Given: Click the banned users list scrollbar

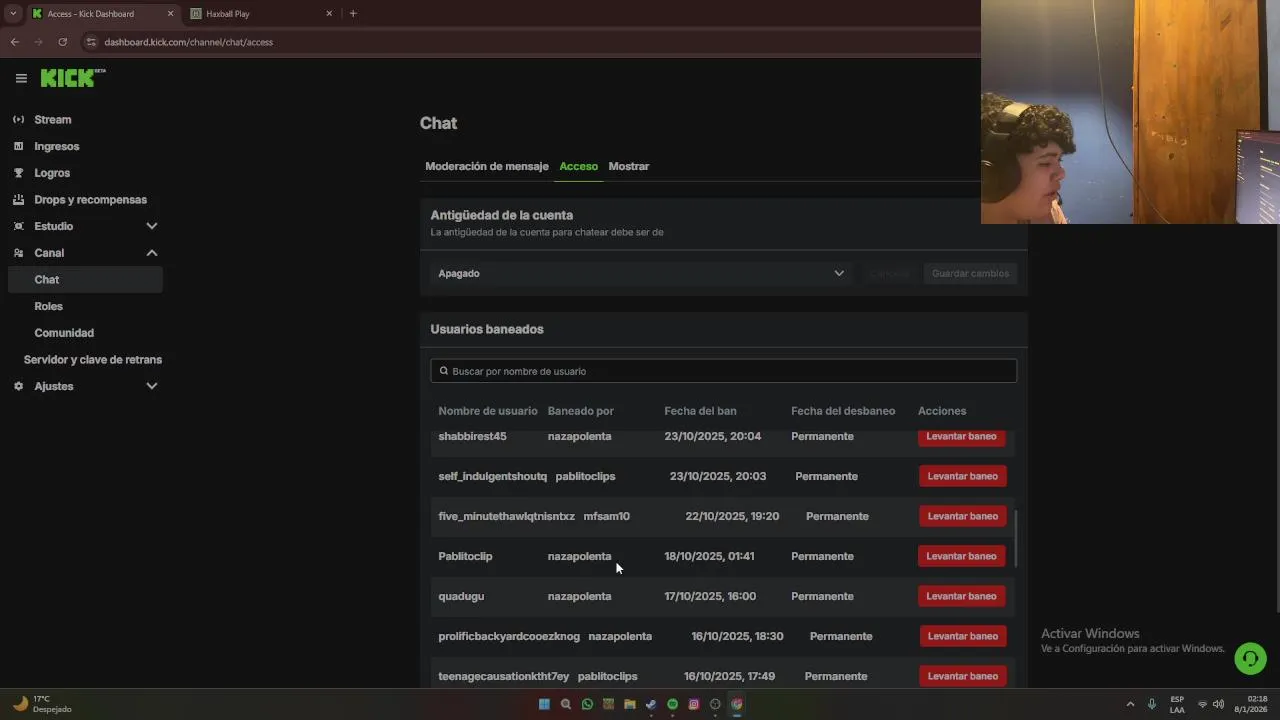Looking at the screenshot, I should point(1016,539).
